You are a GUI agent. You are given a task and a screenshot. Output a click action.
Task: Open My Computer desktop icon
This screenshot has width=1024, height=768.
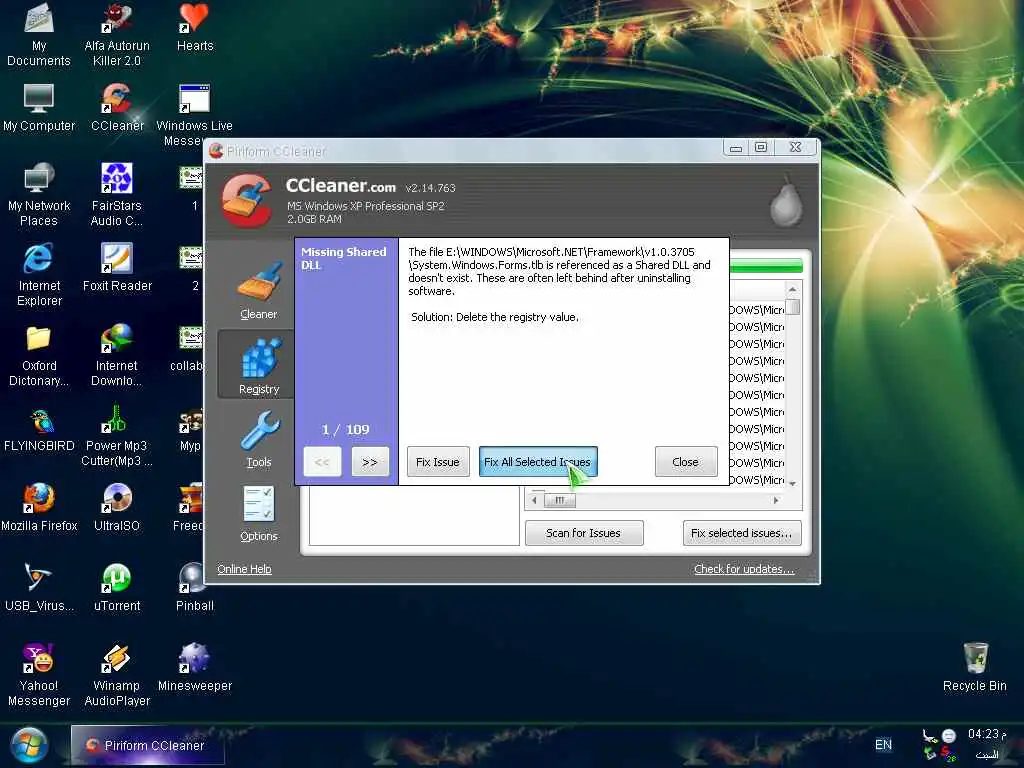[x=39, y=108]
